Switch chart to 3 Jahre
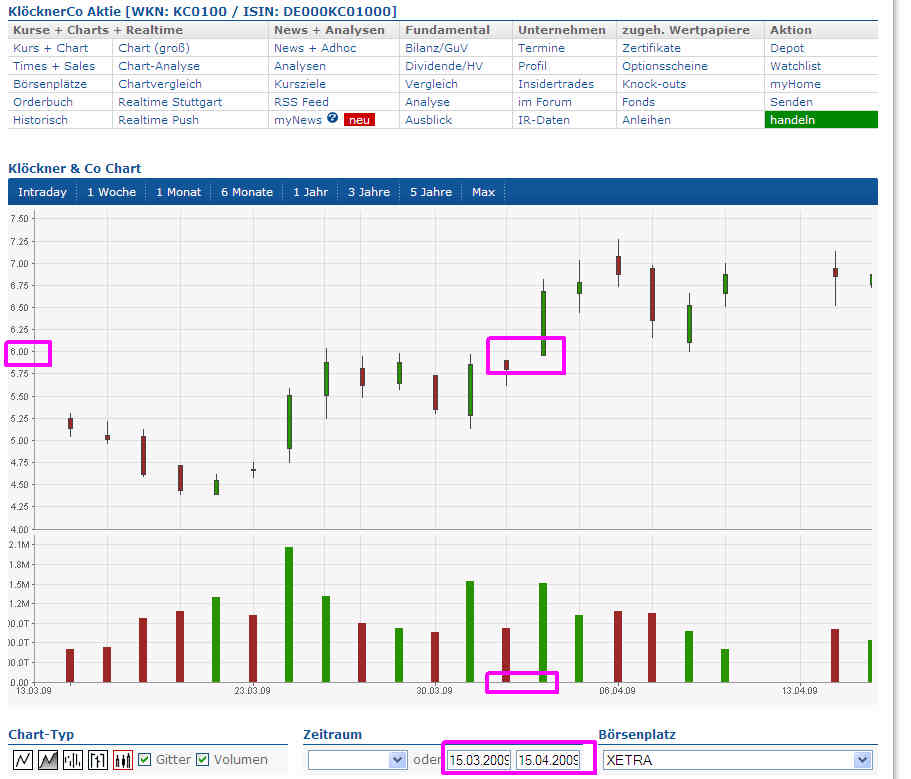The image size is (911, 779). (369, 192)
